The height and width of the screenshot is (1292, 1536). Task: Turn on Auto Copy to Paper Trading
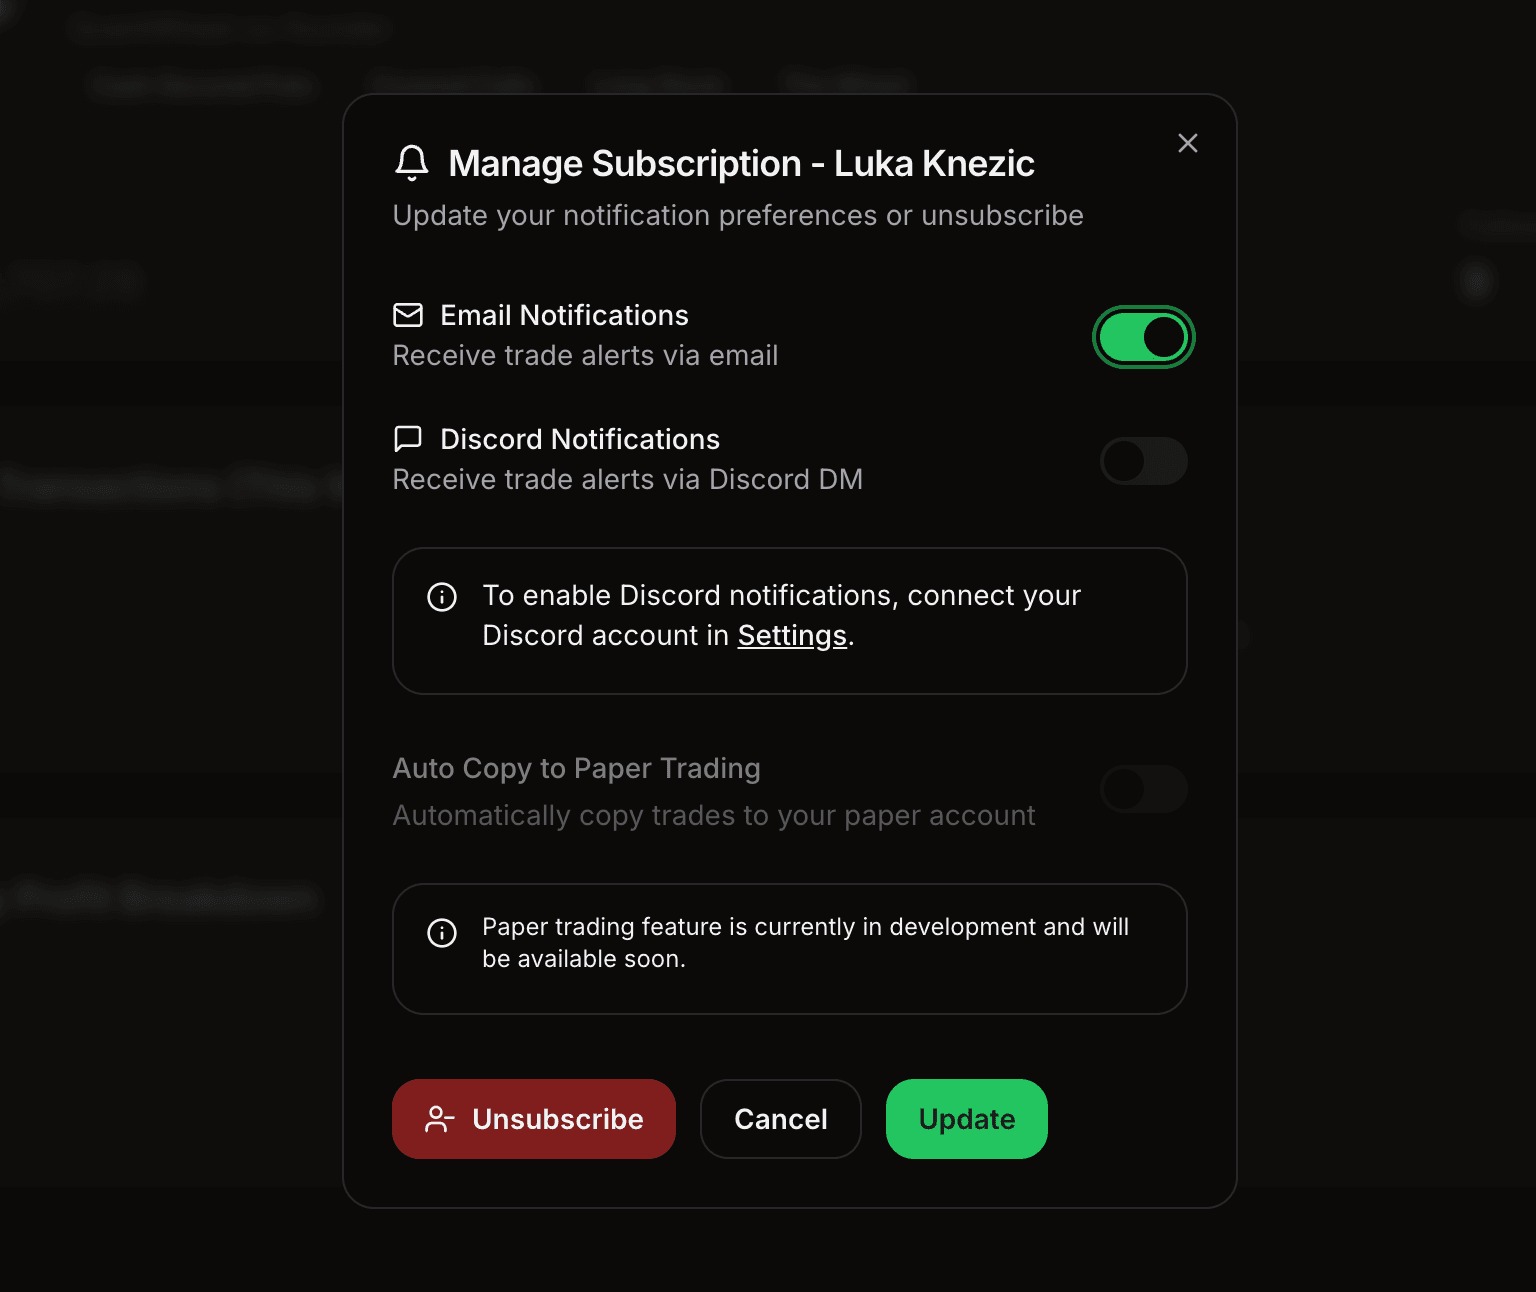1143,790
